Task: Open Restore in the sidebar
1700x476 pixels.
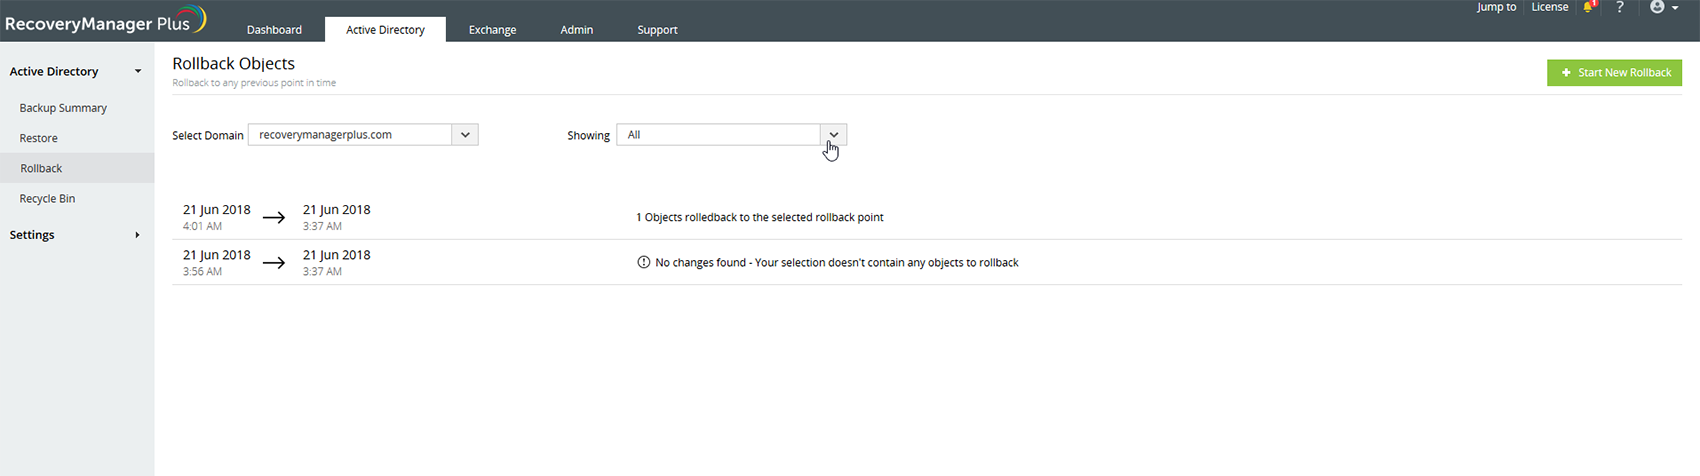Action: tap(38, 138)
